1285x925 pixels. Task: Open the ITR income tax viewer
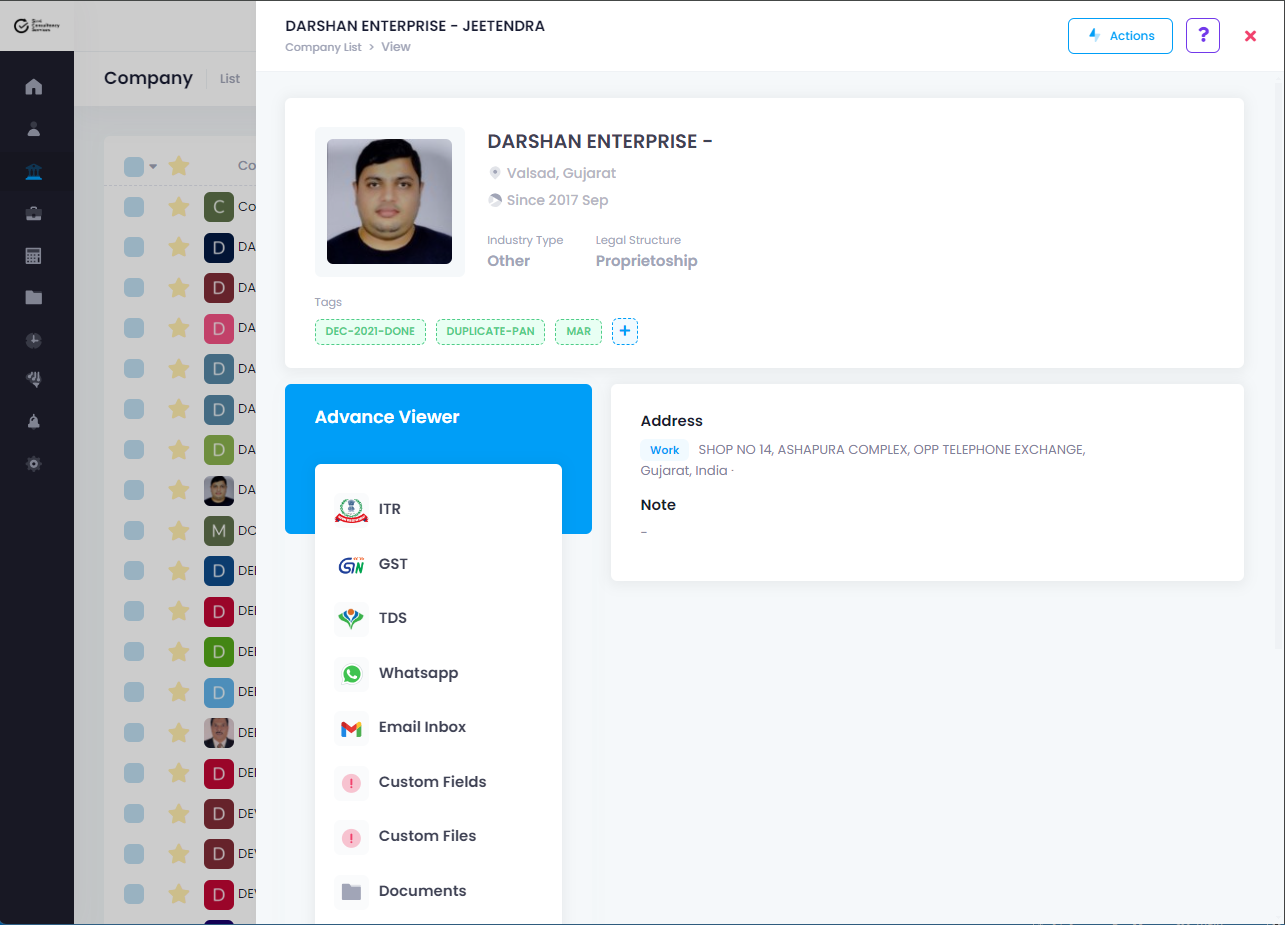click(x=389, y=509)
